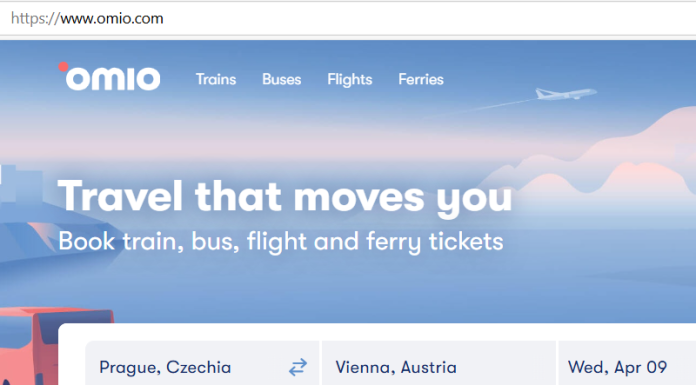Click the white search card's top edge
This screenshot has height=385, width=696.
coord(377,325)
